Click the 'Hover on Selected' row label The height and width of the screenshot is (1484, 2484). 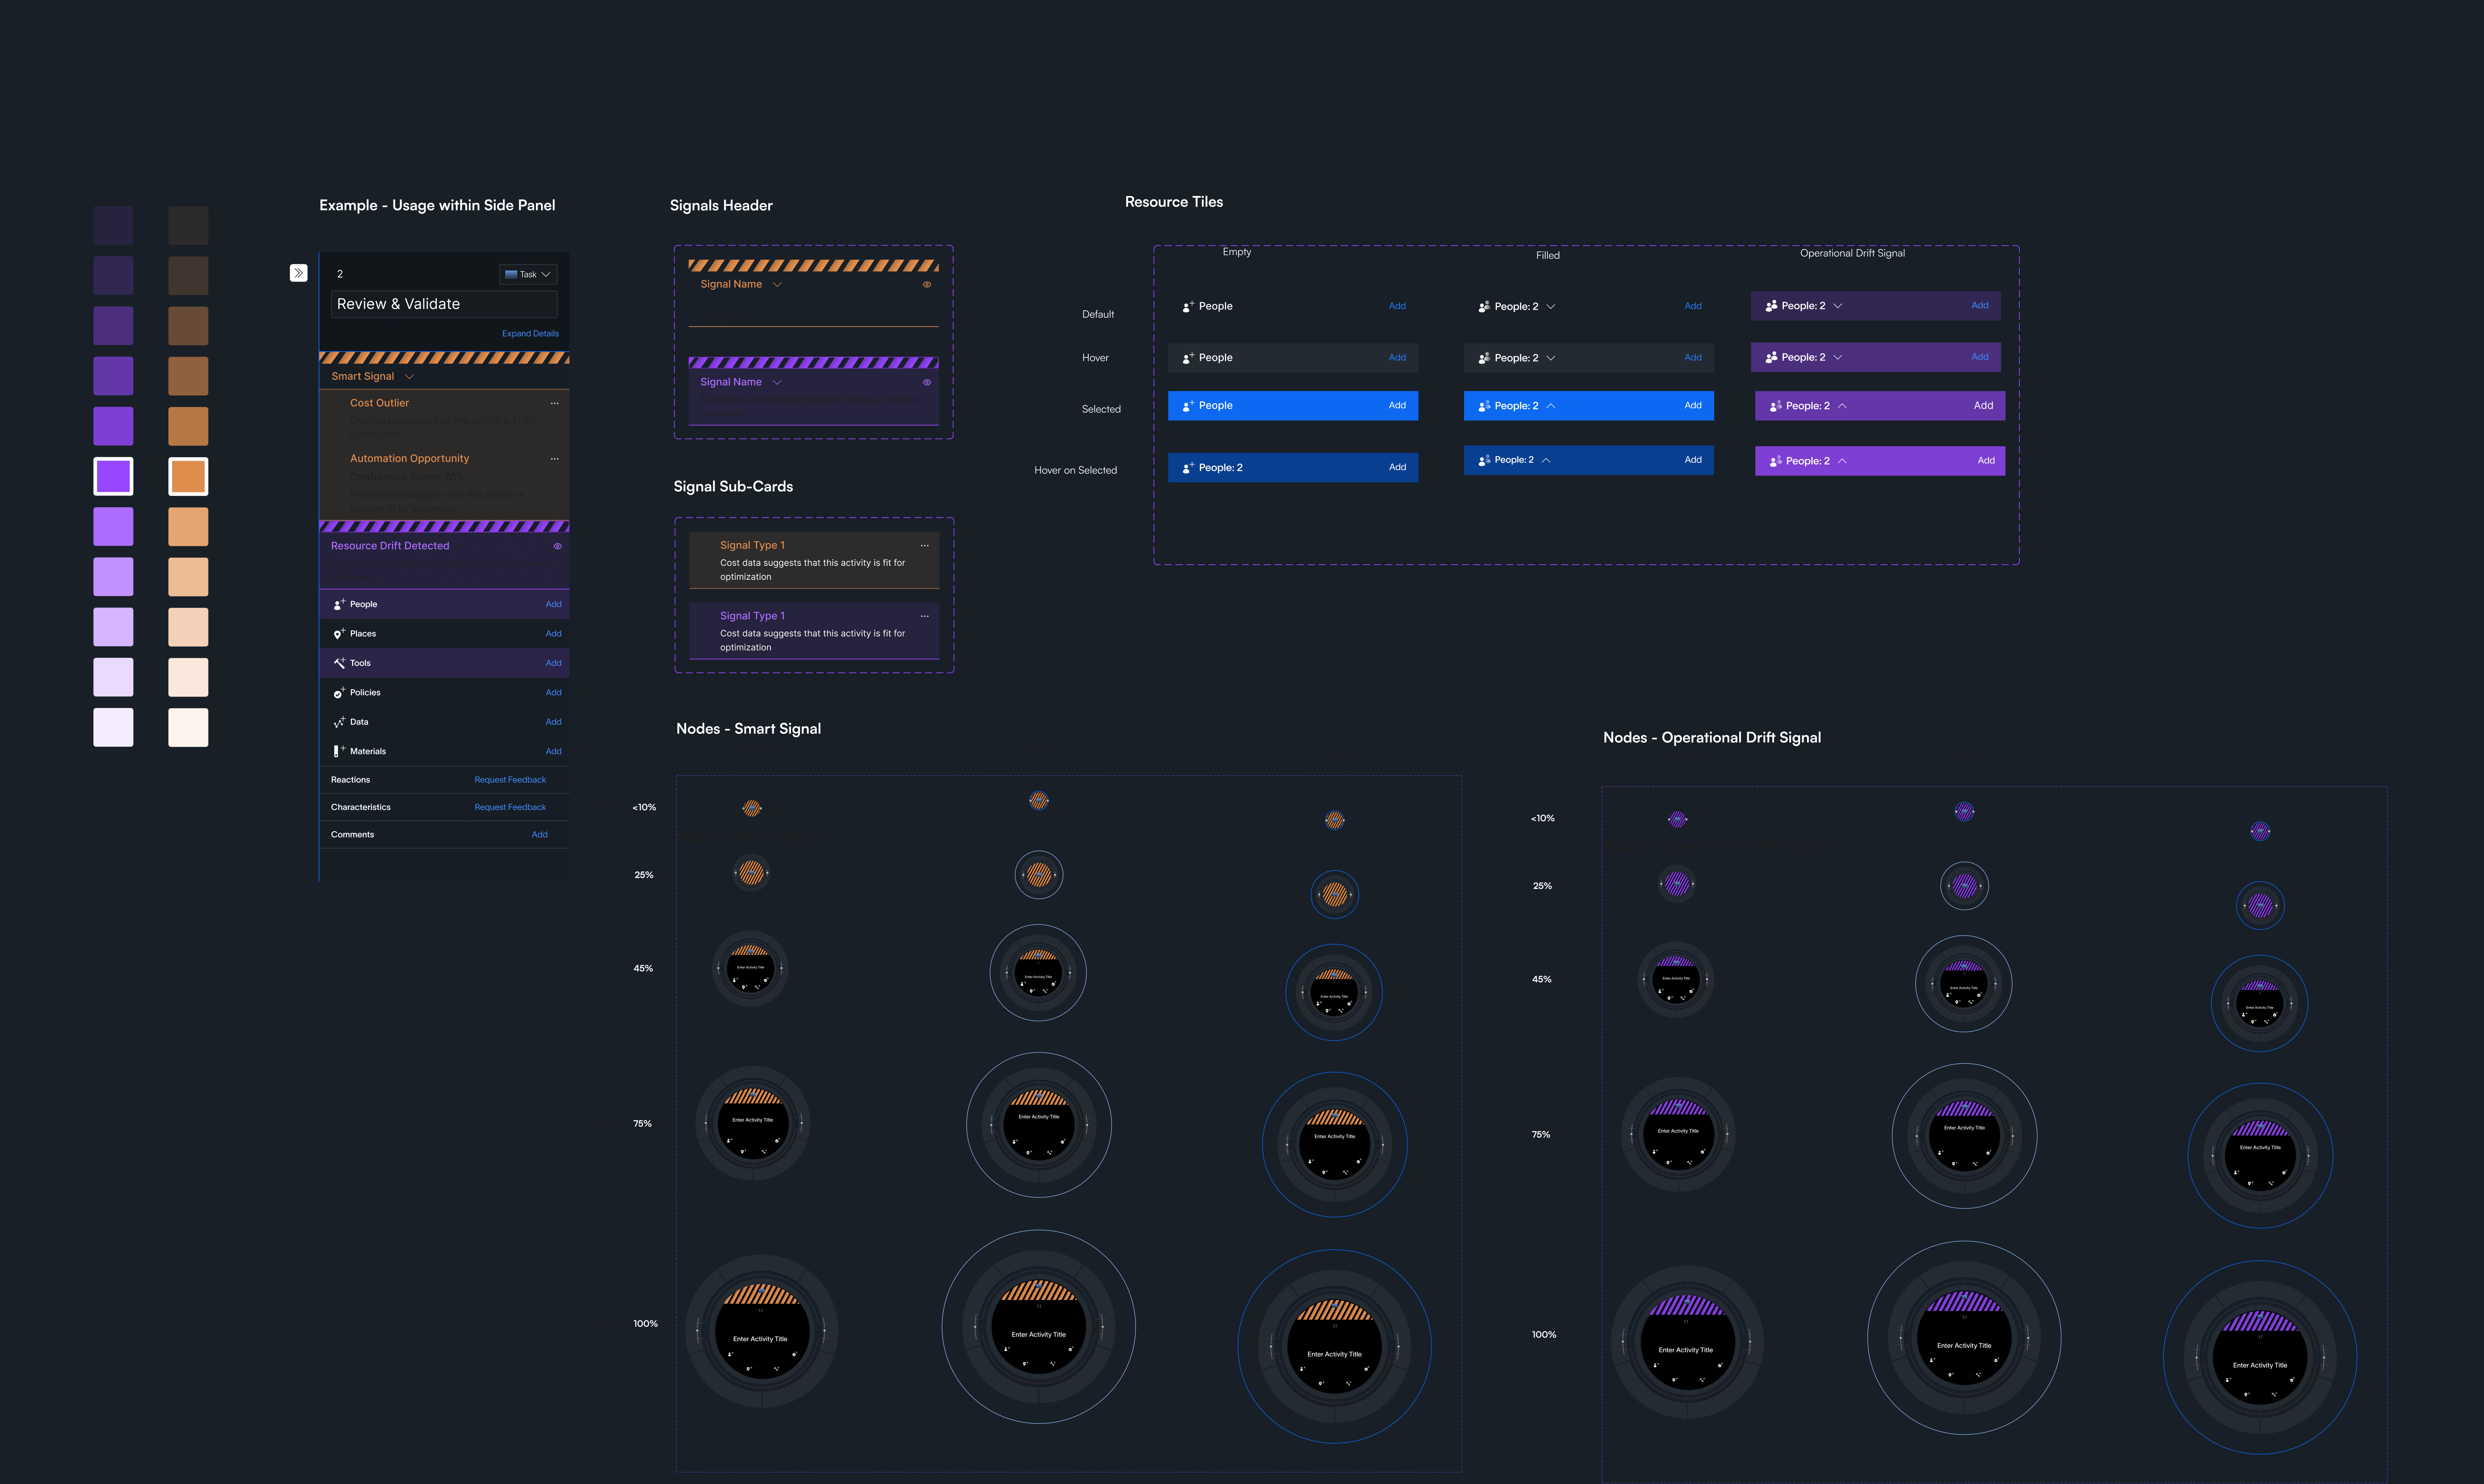point(1075,470)
